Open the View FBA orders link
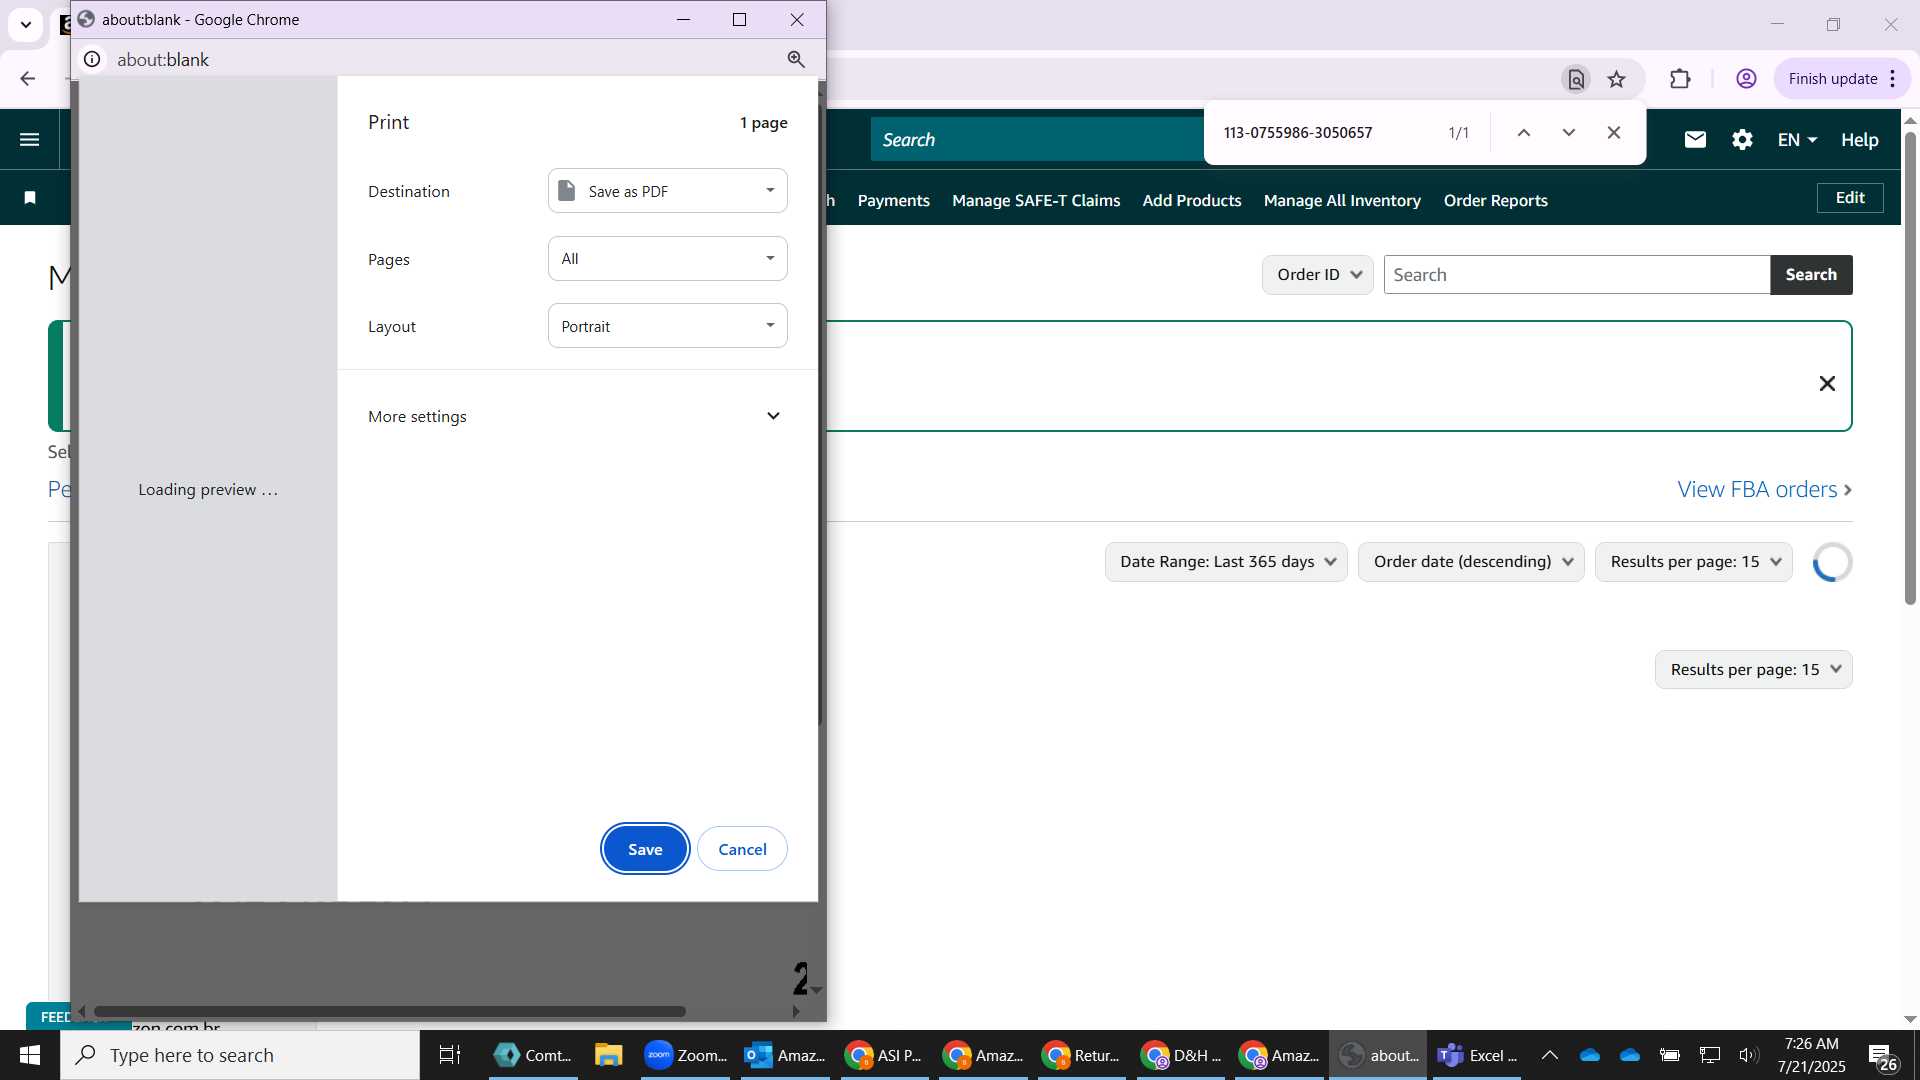1920x1080 pixels. (1765, 490)
